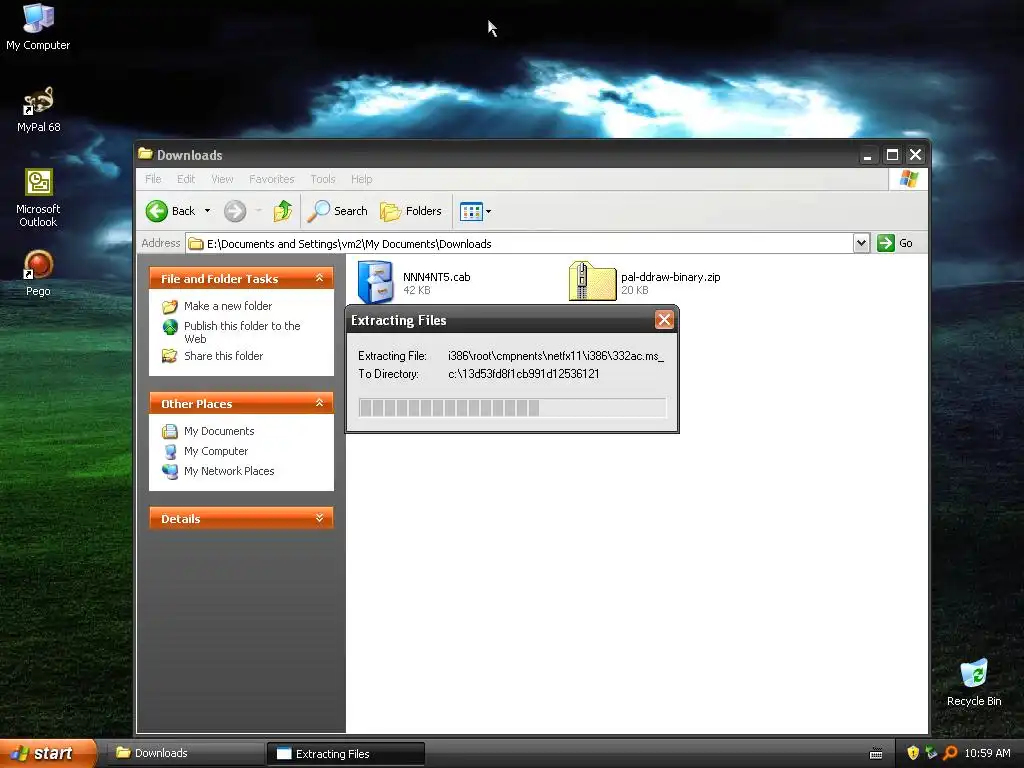This screenshot has width=1024, height=768.
Task: Open My Network Places link
Action: (229, 471)
